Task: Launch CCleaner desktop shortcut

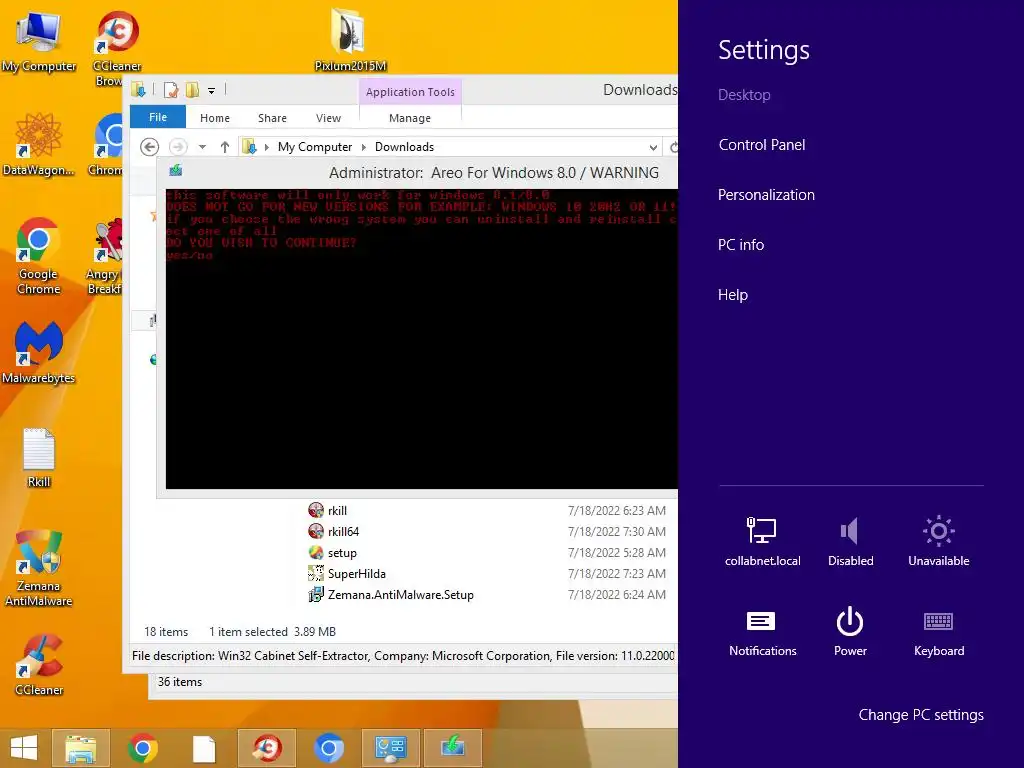Action: tap(39, 665)
